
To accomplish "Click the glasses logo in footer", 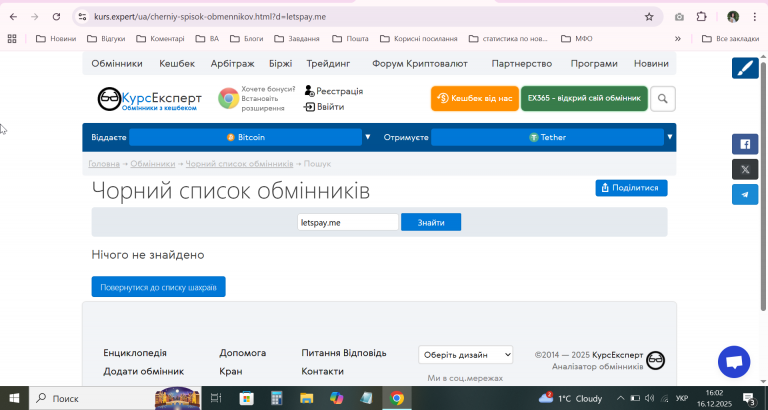I will (x=655, y=361).
